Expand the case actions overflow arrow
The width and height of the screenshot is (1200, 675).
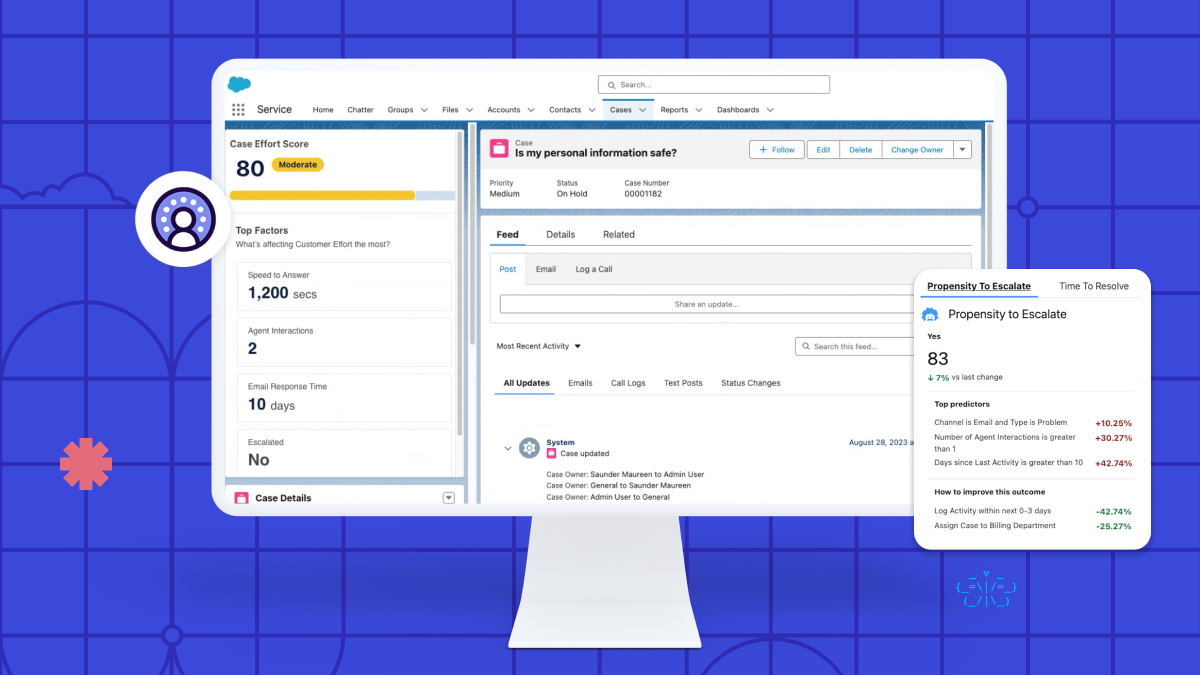click(962, 149)
